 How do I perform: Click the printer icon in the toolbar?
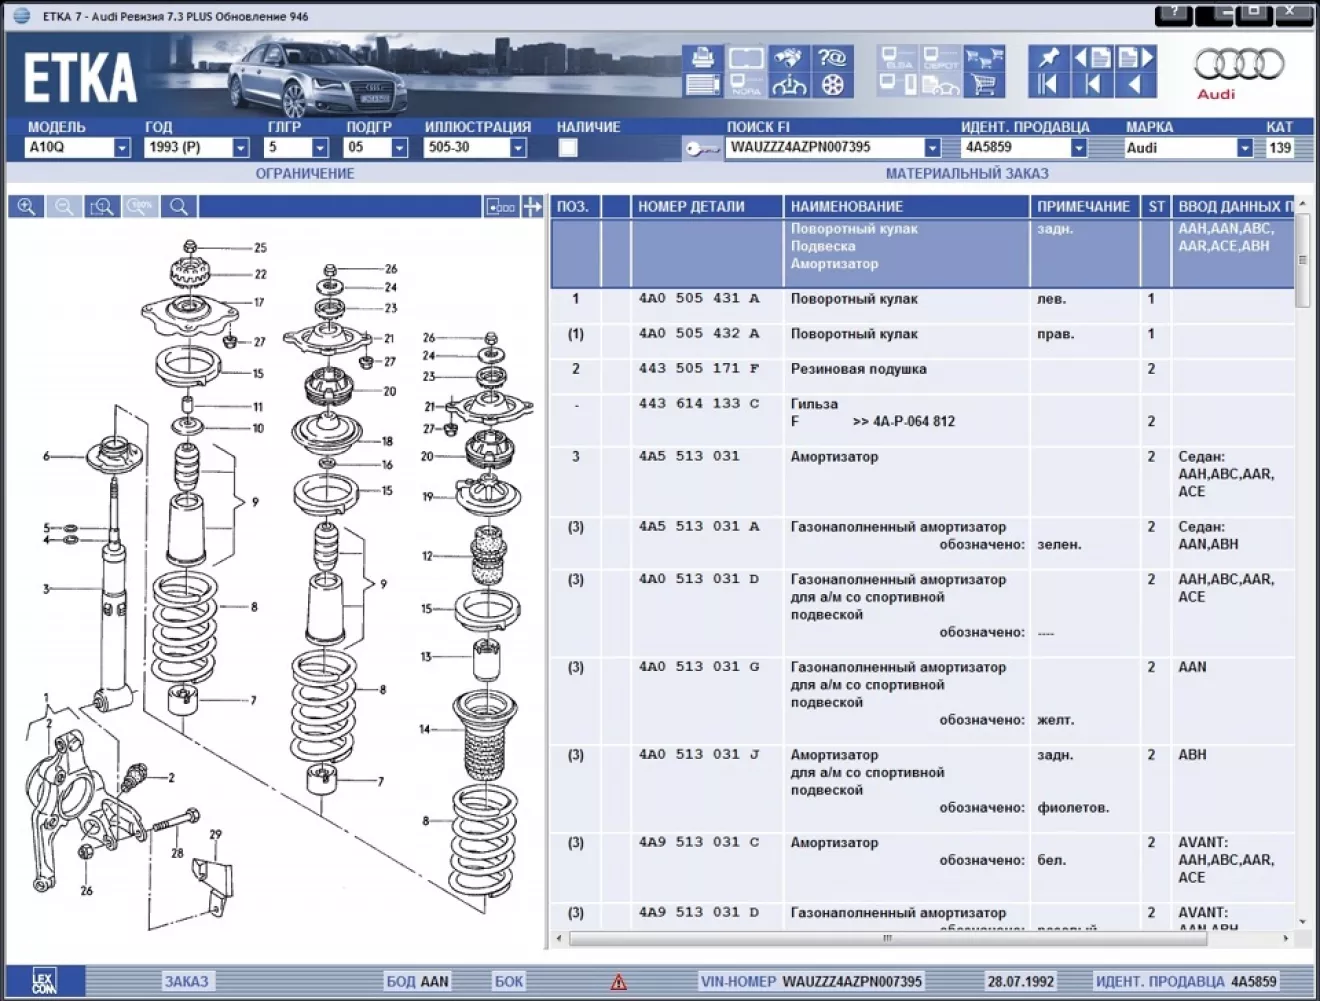click(x=702, y=58)
